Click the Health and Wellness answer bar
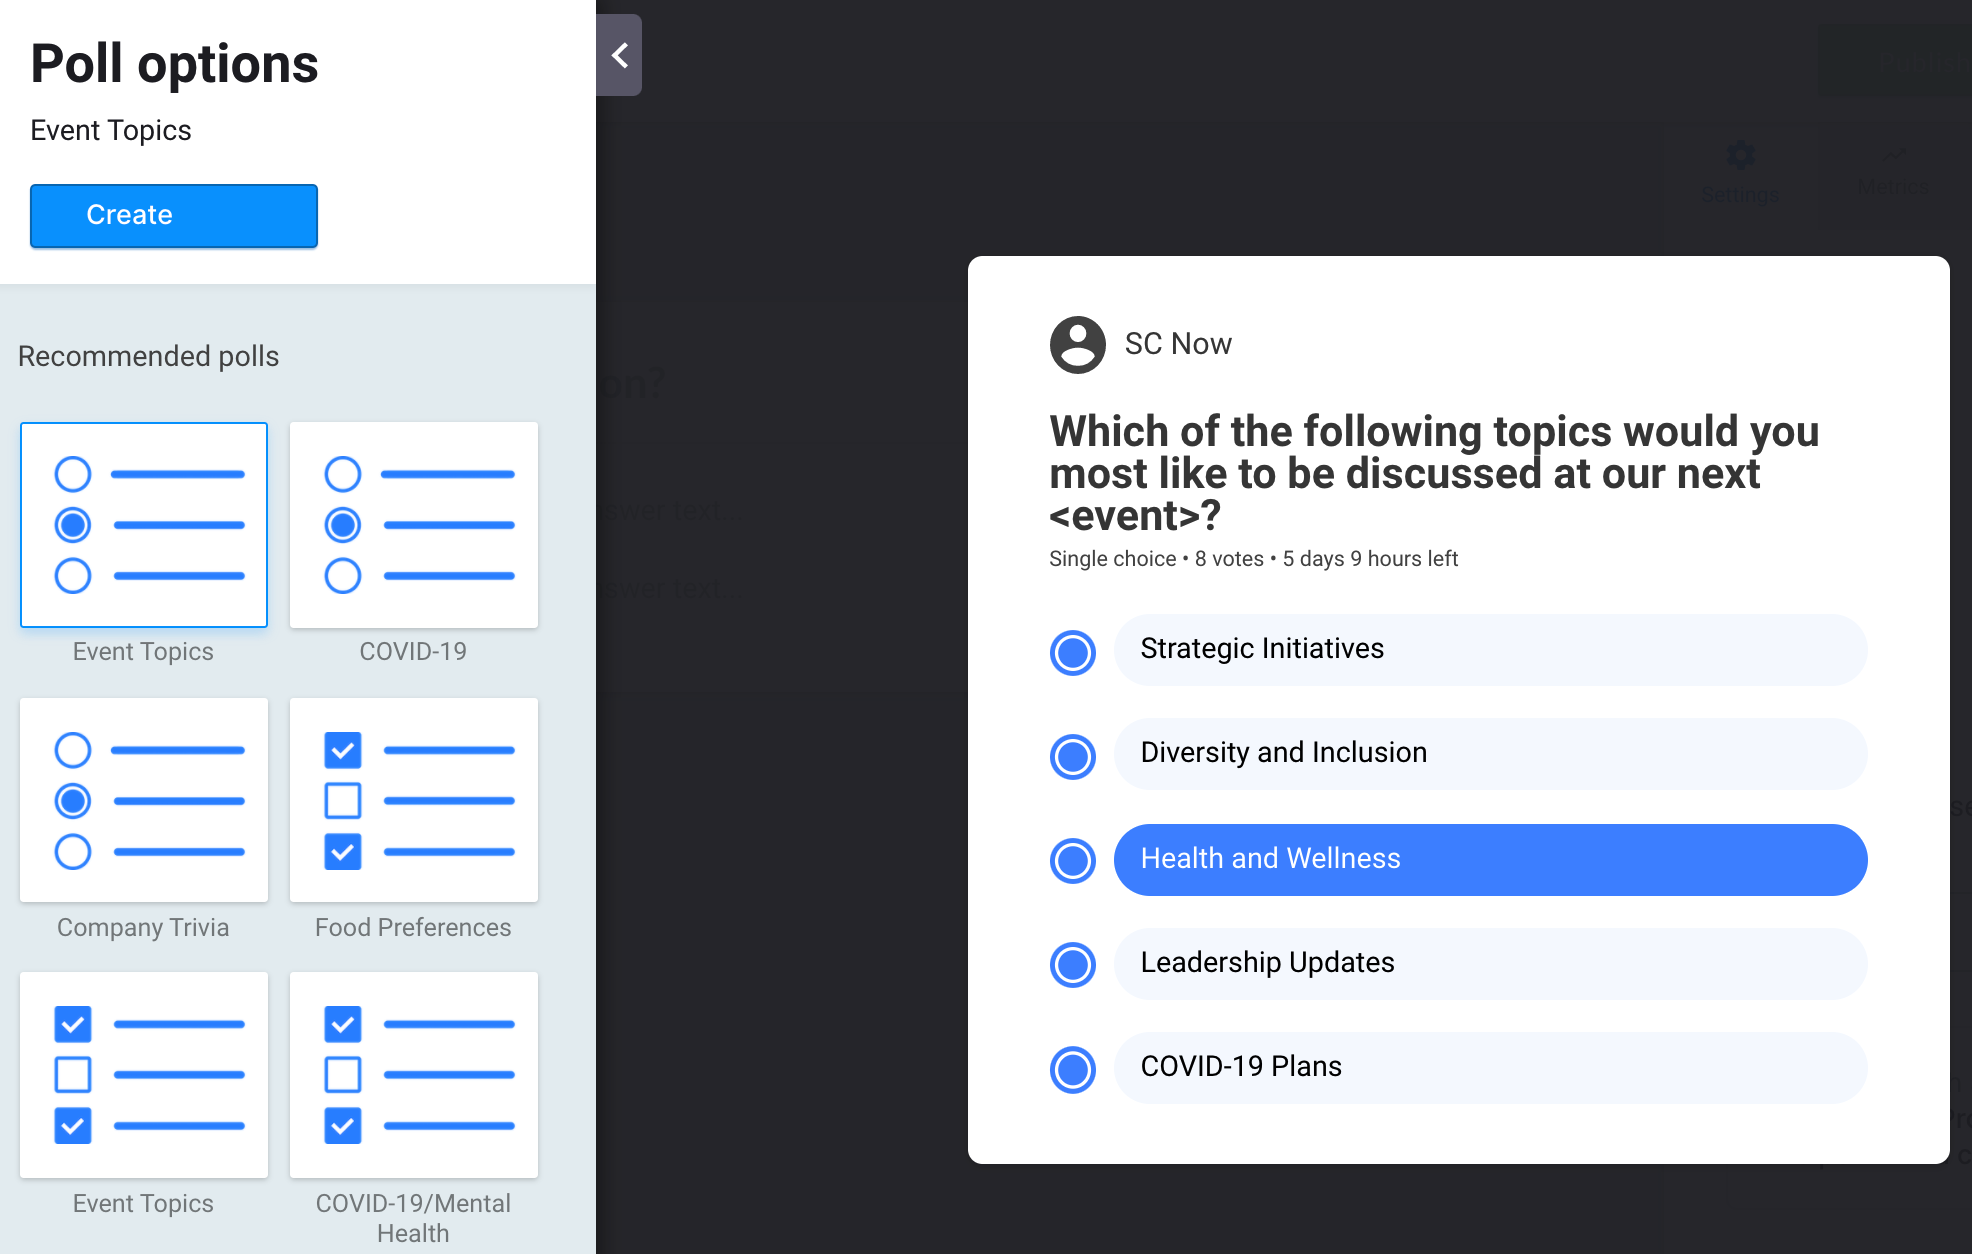Screen dimensions: 1972x1254 (1490, 860)
